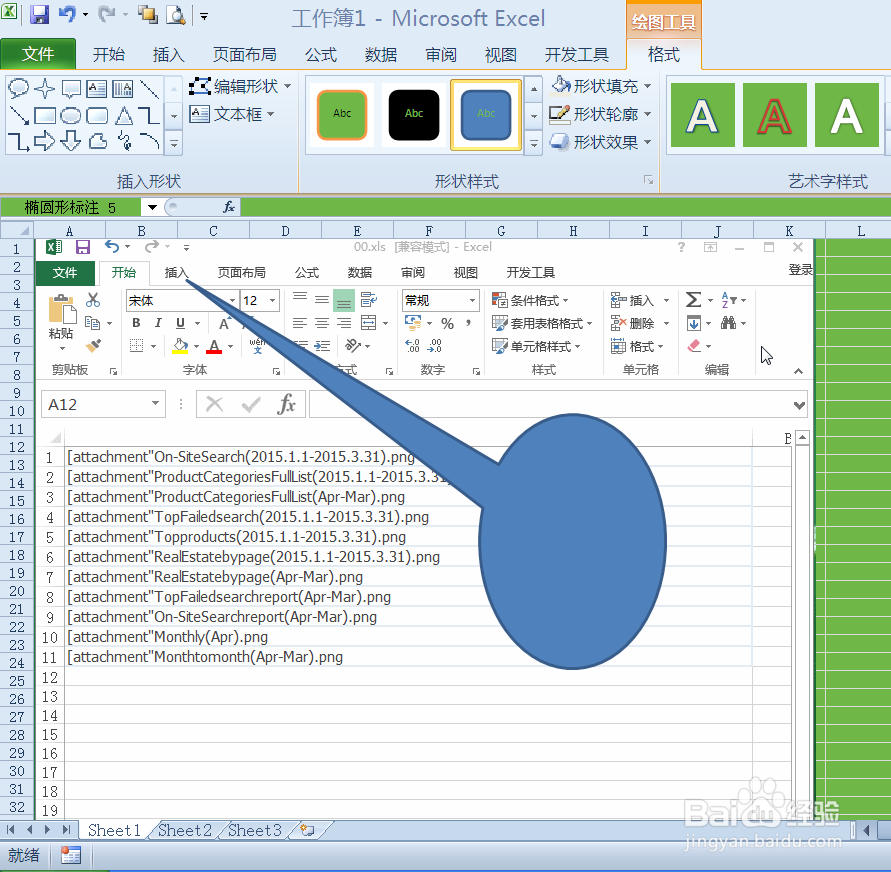Click 单元格样式 in embedded 00.xls window

click(x=536, y=346)
